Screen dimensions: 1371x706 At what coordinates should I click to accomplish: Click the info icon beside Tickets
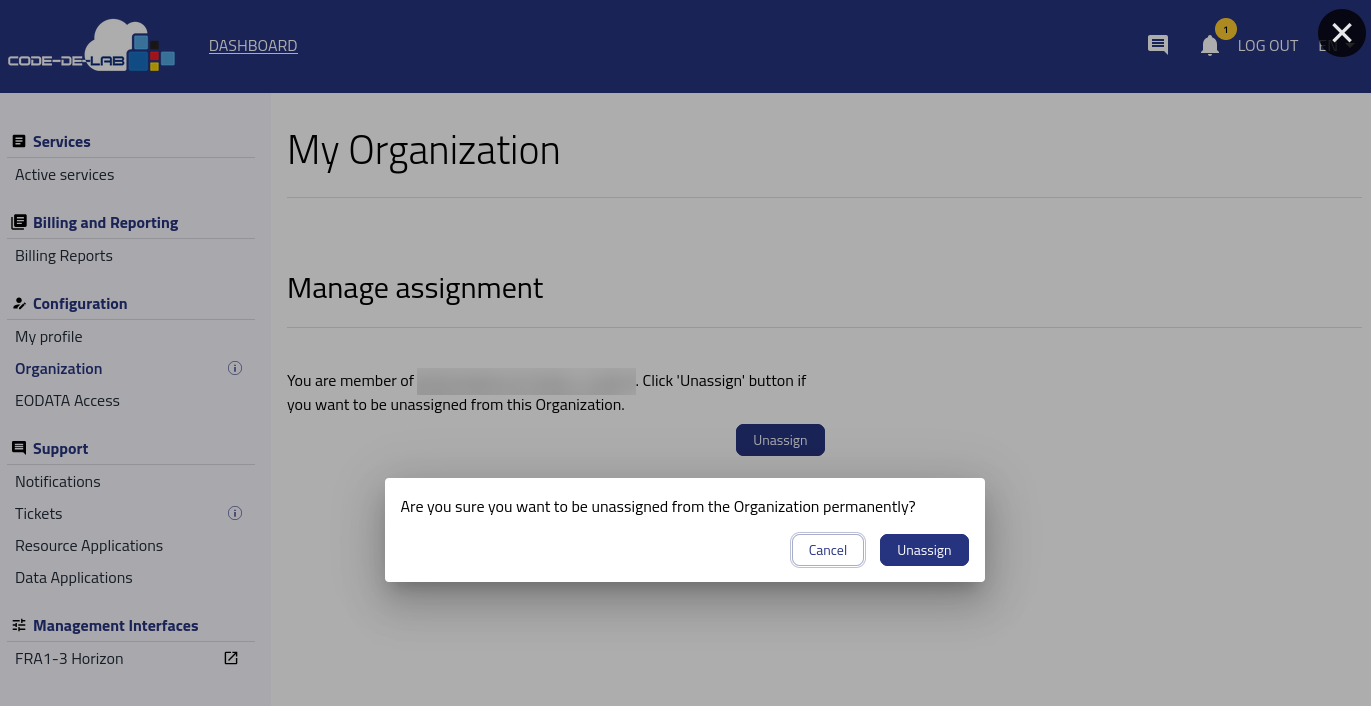235,513
